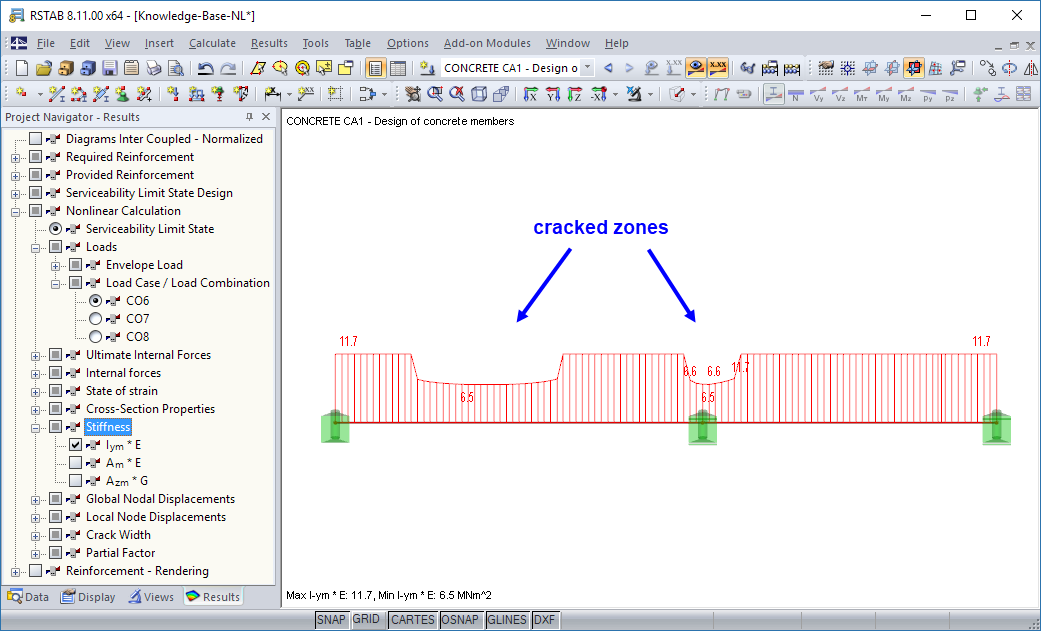
Task: Switch to the Display panel tab
Action: (88, 596)
